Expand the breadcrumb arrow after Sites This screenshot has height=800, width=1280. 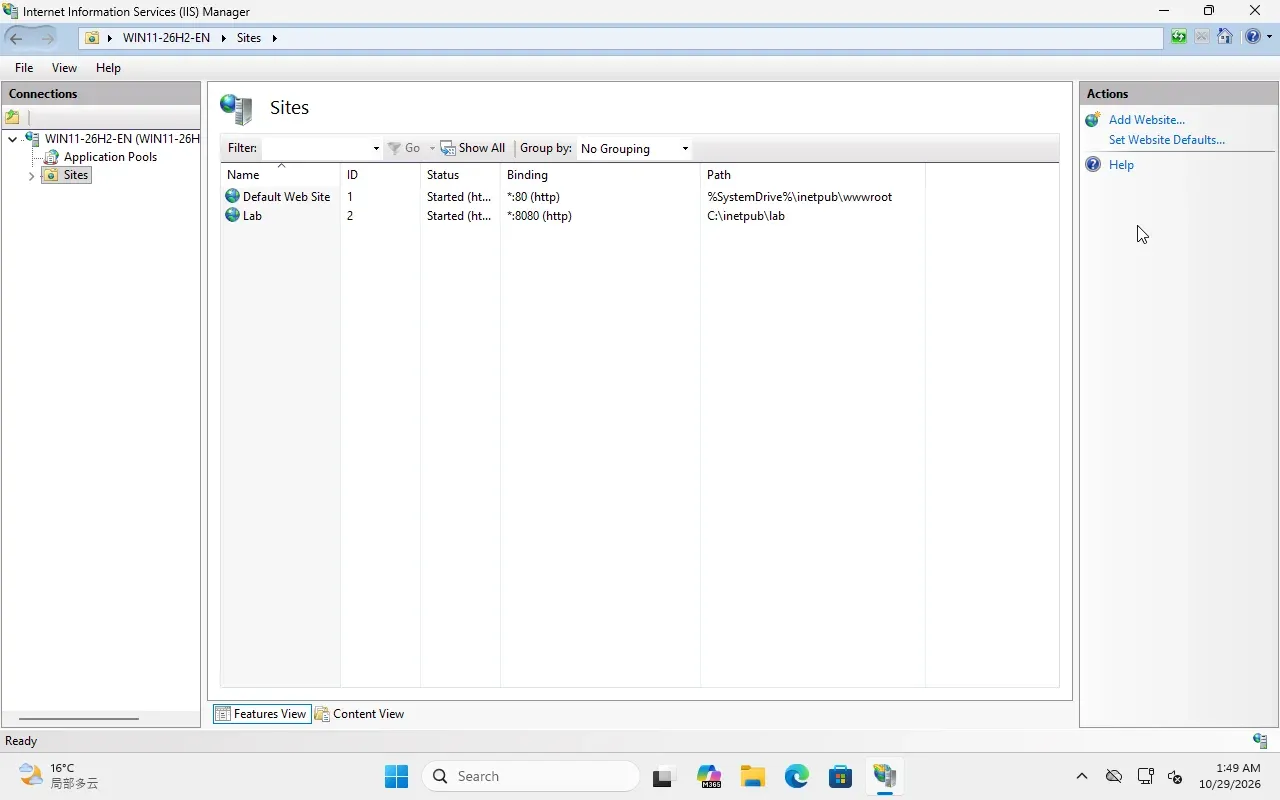click(x=274, y=38)
